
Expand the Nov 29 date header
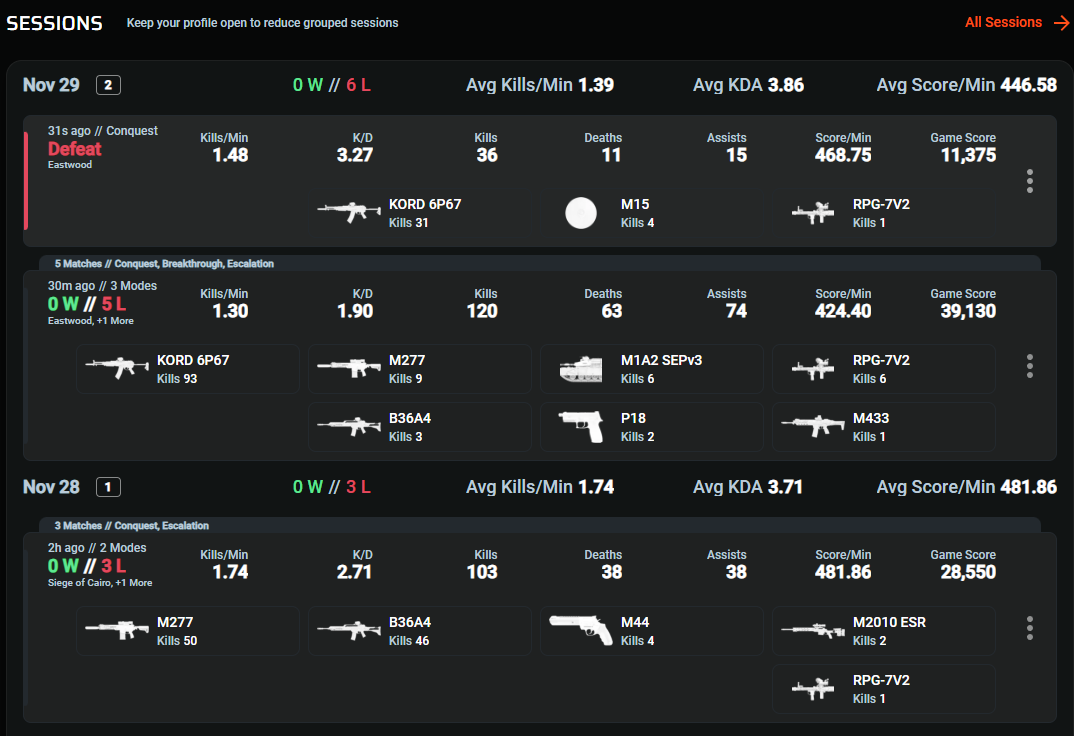click(x=51, y=85)
